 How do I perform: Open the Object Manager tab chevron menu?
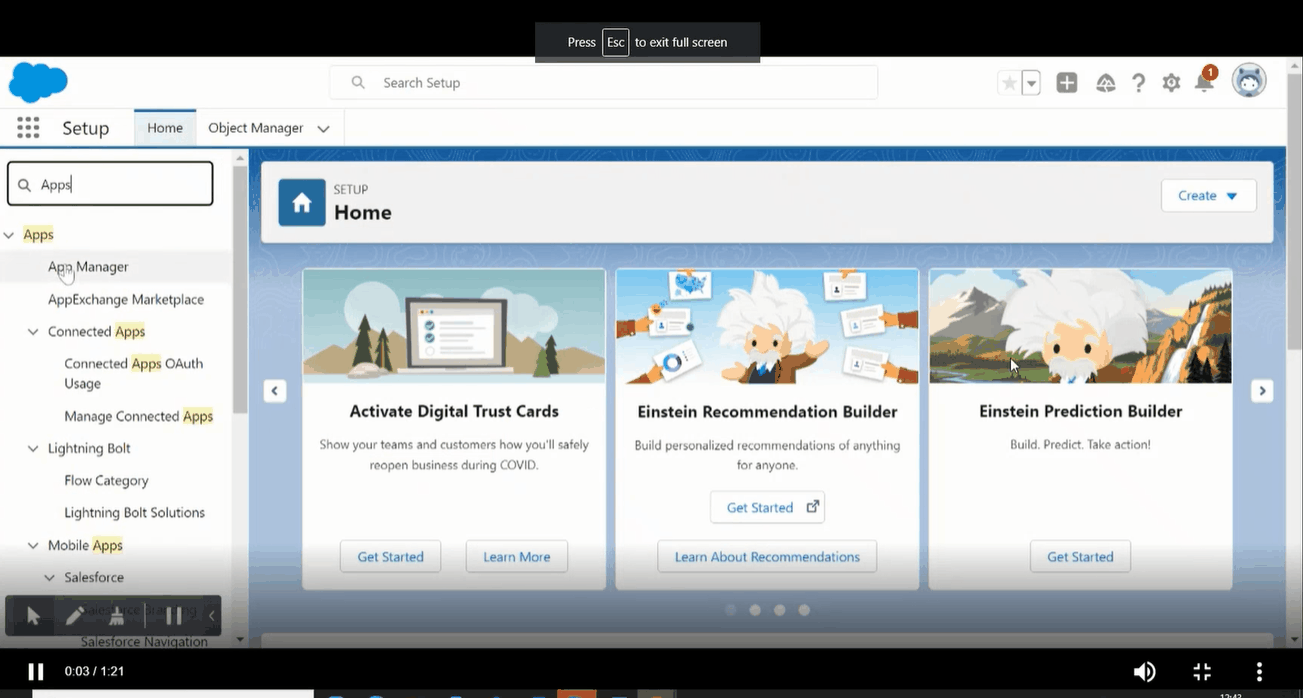[x=323, y=129]
